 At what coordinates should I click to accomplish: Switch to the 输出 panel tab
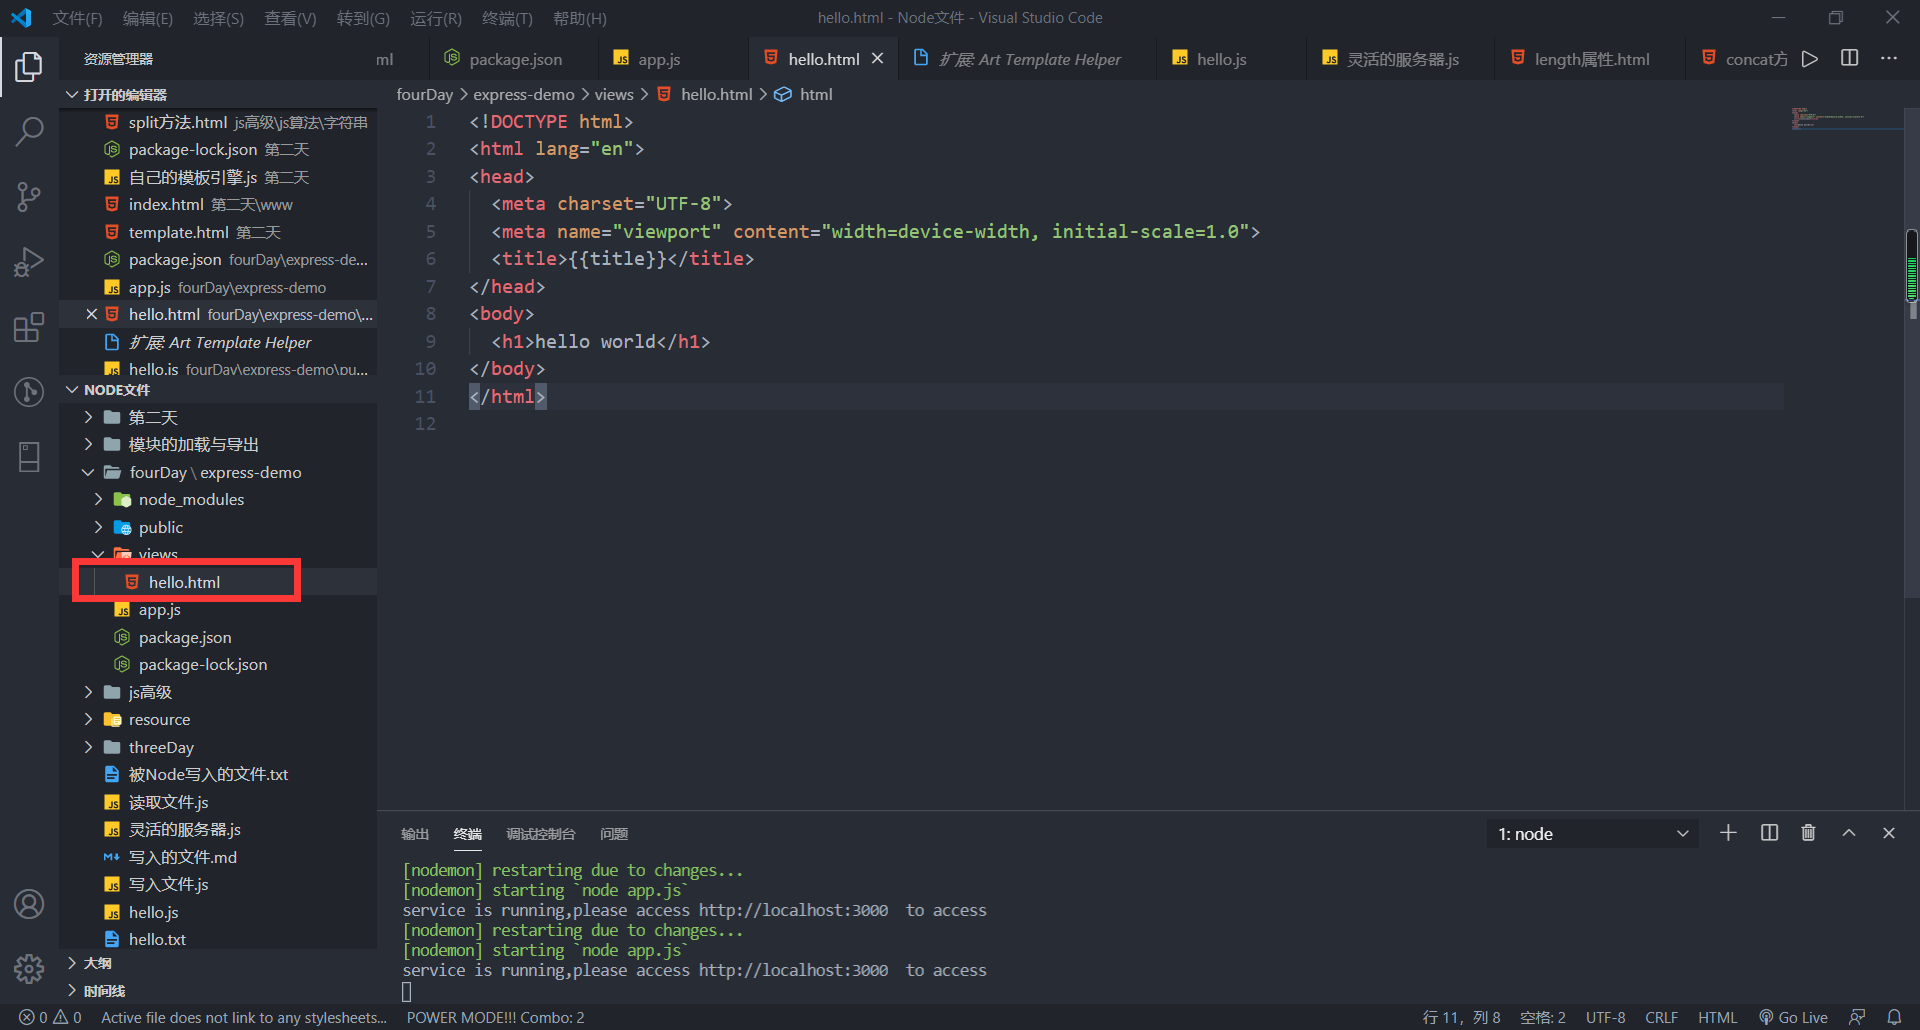click(415, 834)
